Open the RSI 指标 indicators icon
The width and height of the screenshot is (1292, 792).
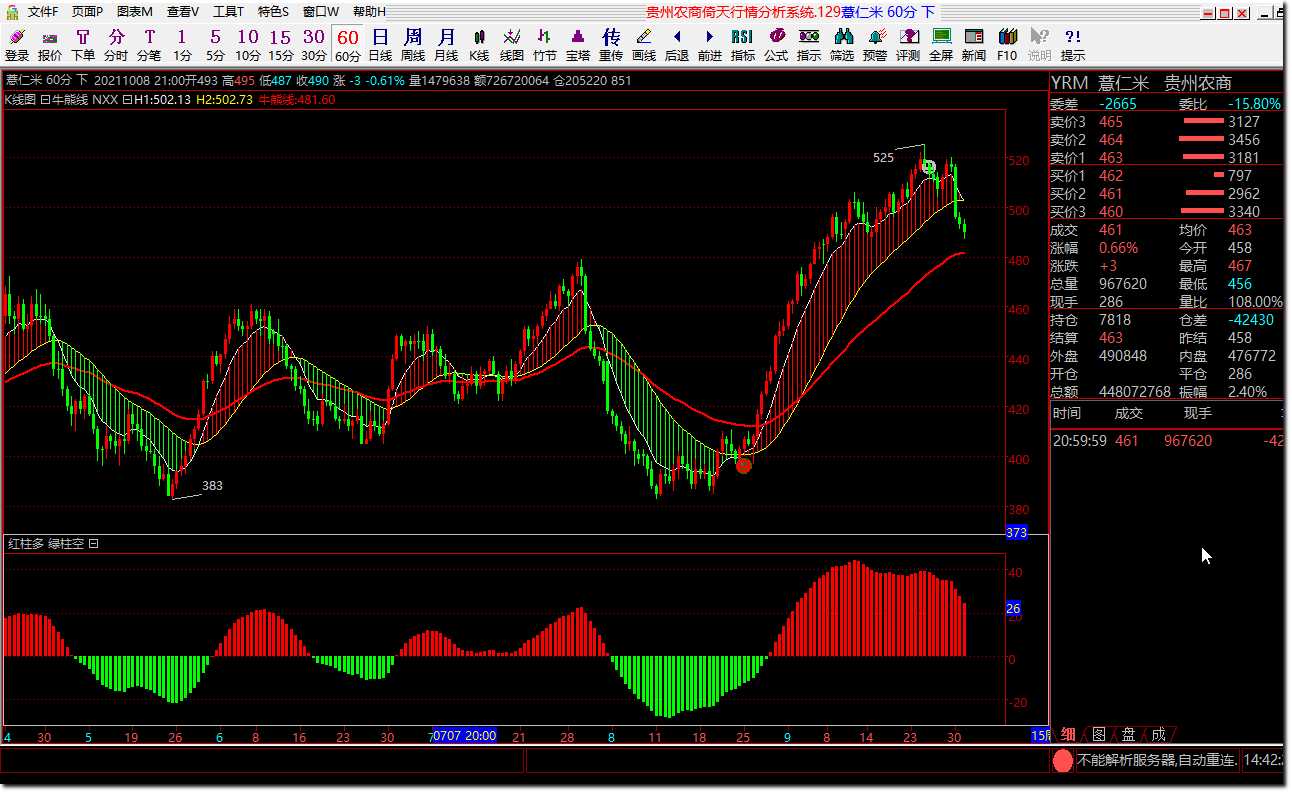click(x=743, y=45)
